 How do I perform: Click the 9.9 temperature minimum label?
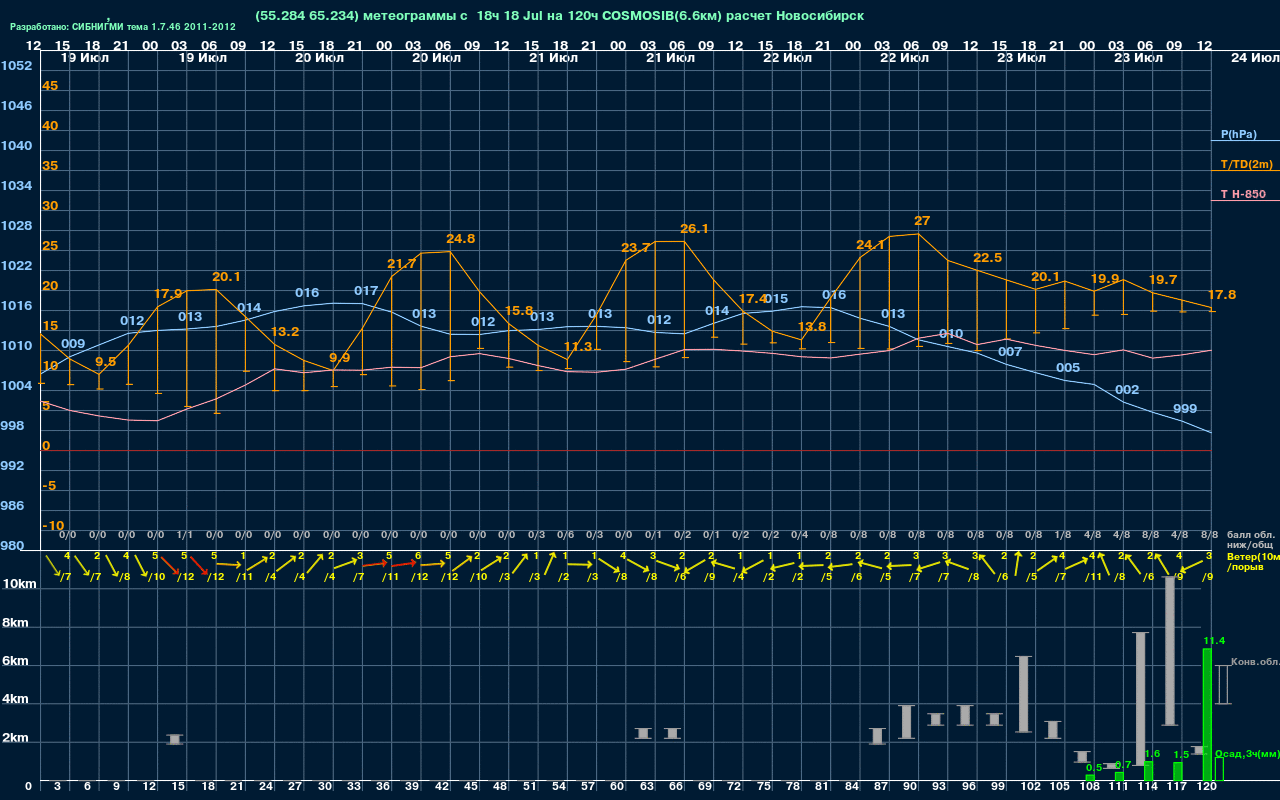pyautogui.click(x=340, y=358)
